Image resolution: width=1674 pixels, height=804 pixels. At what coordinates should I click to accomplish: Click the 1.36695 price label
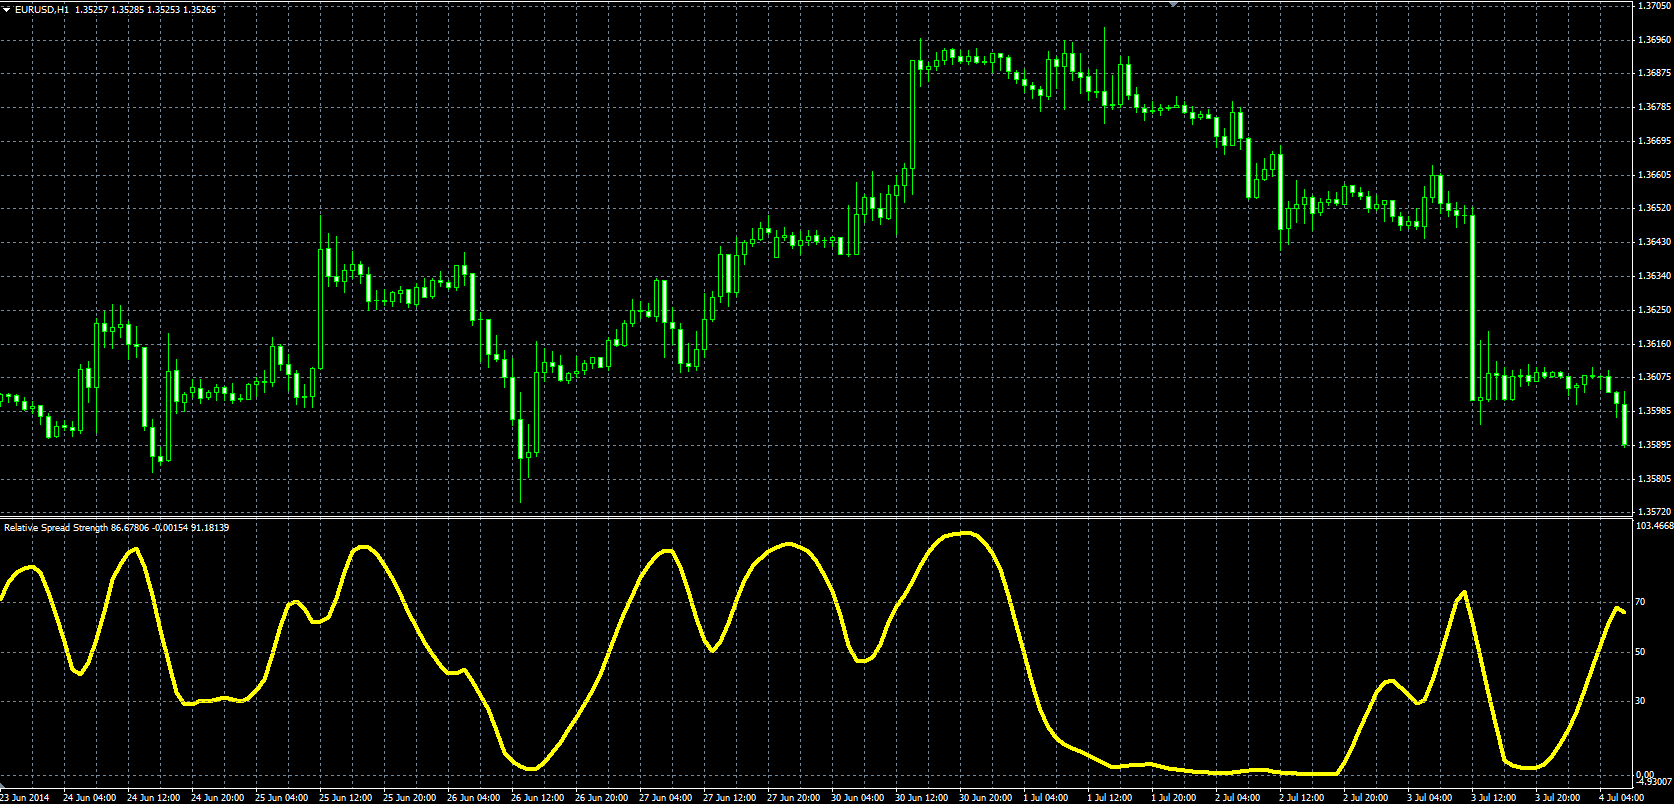coord(1654,141)
